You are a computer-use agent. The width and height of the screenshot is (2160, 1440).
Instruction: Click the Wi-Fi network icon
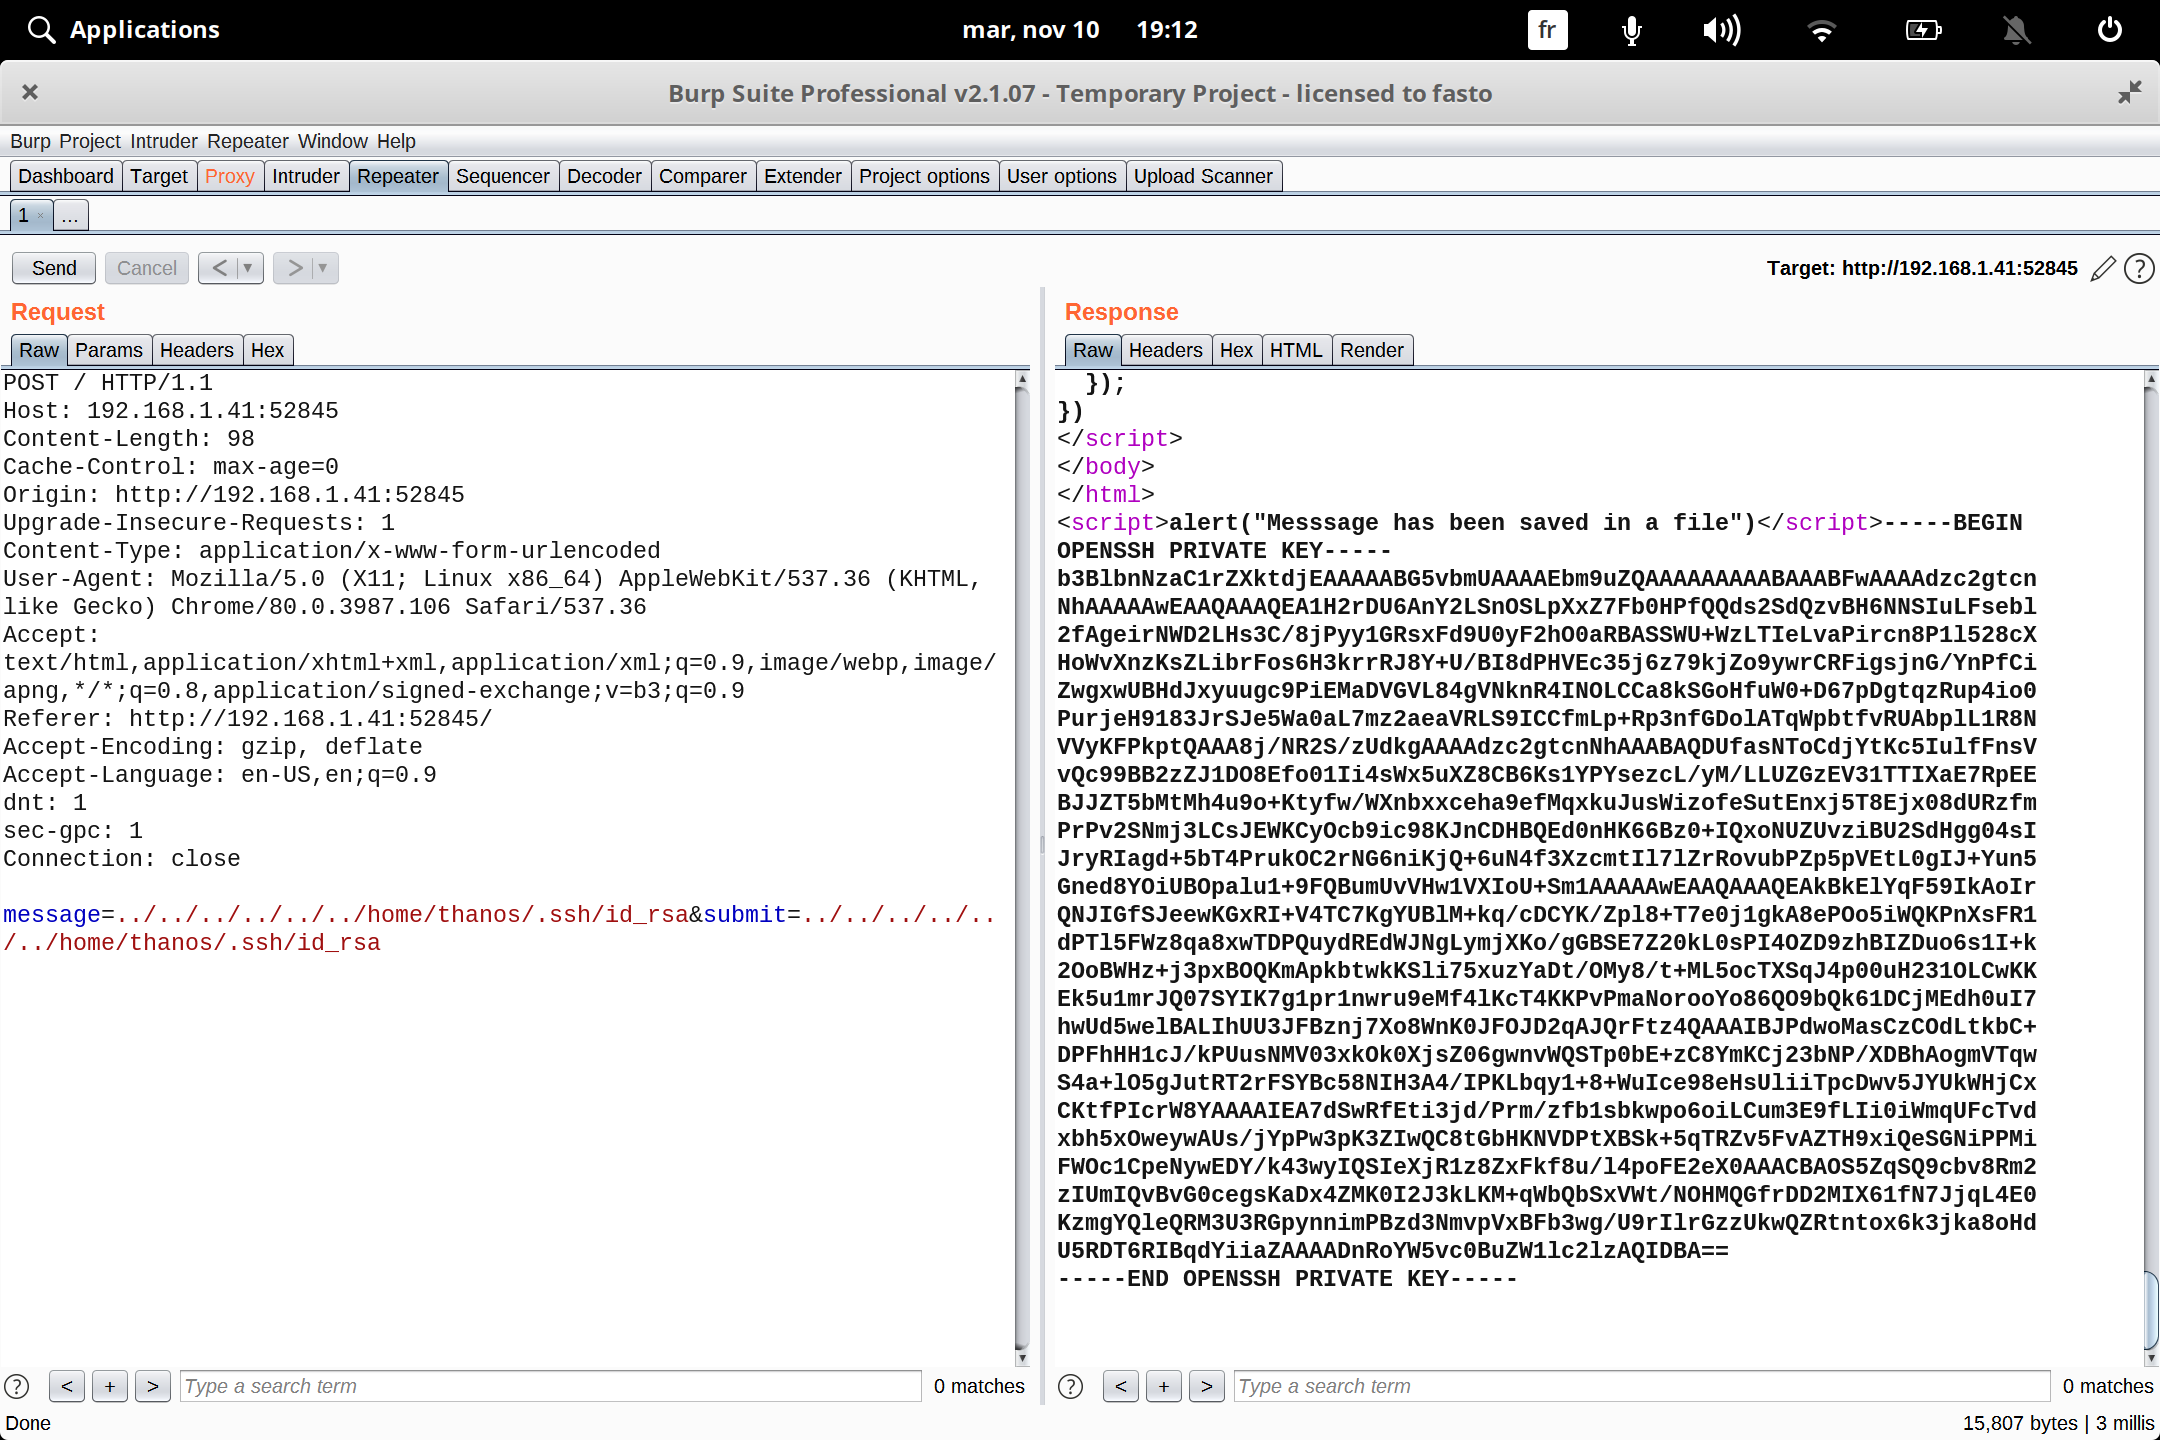tap(1822, 30)
